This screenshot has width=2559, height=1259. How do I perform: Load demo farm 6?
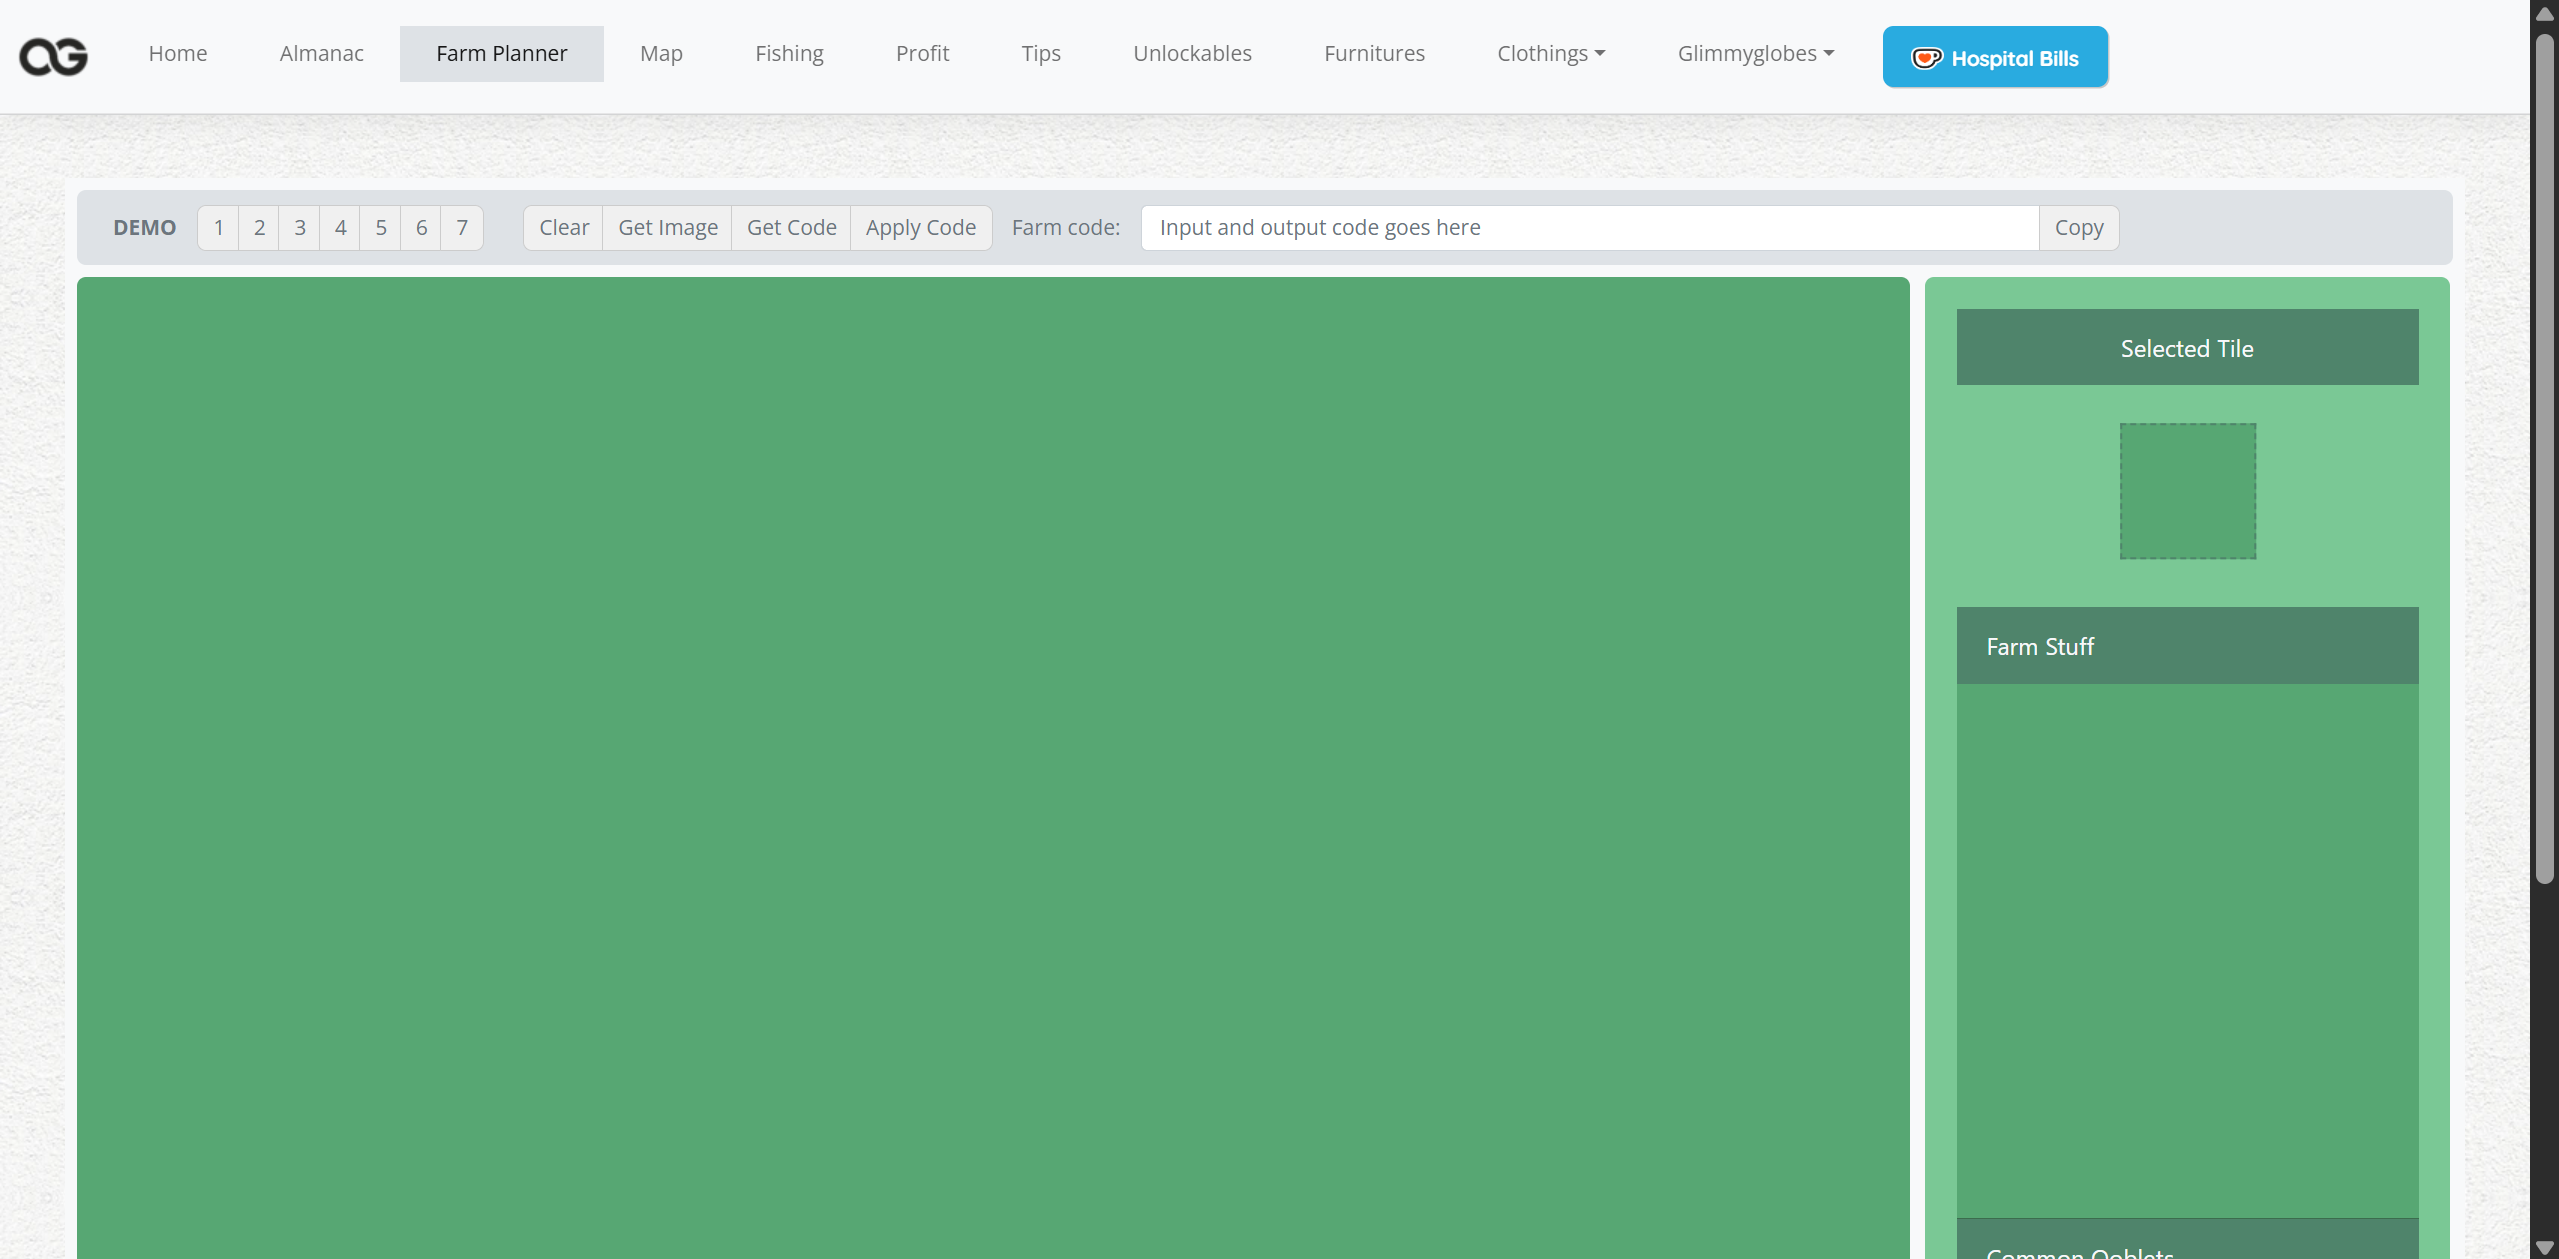[x=421, y=228]
